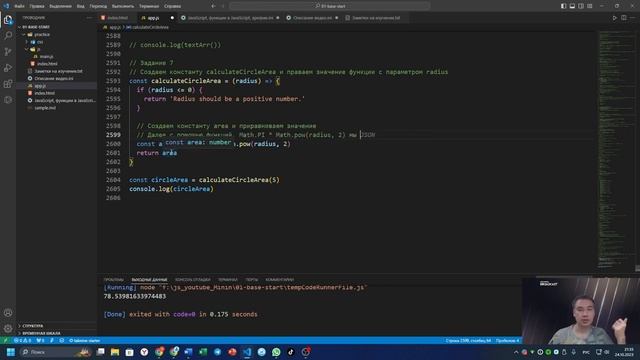Open Yandex Browser from the taskbar
The image size is (640, 360).
(144, 352)
